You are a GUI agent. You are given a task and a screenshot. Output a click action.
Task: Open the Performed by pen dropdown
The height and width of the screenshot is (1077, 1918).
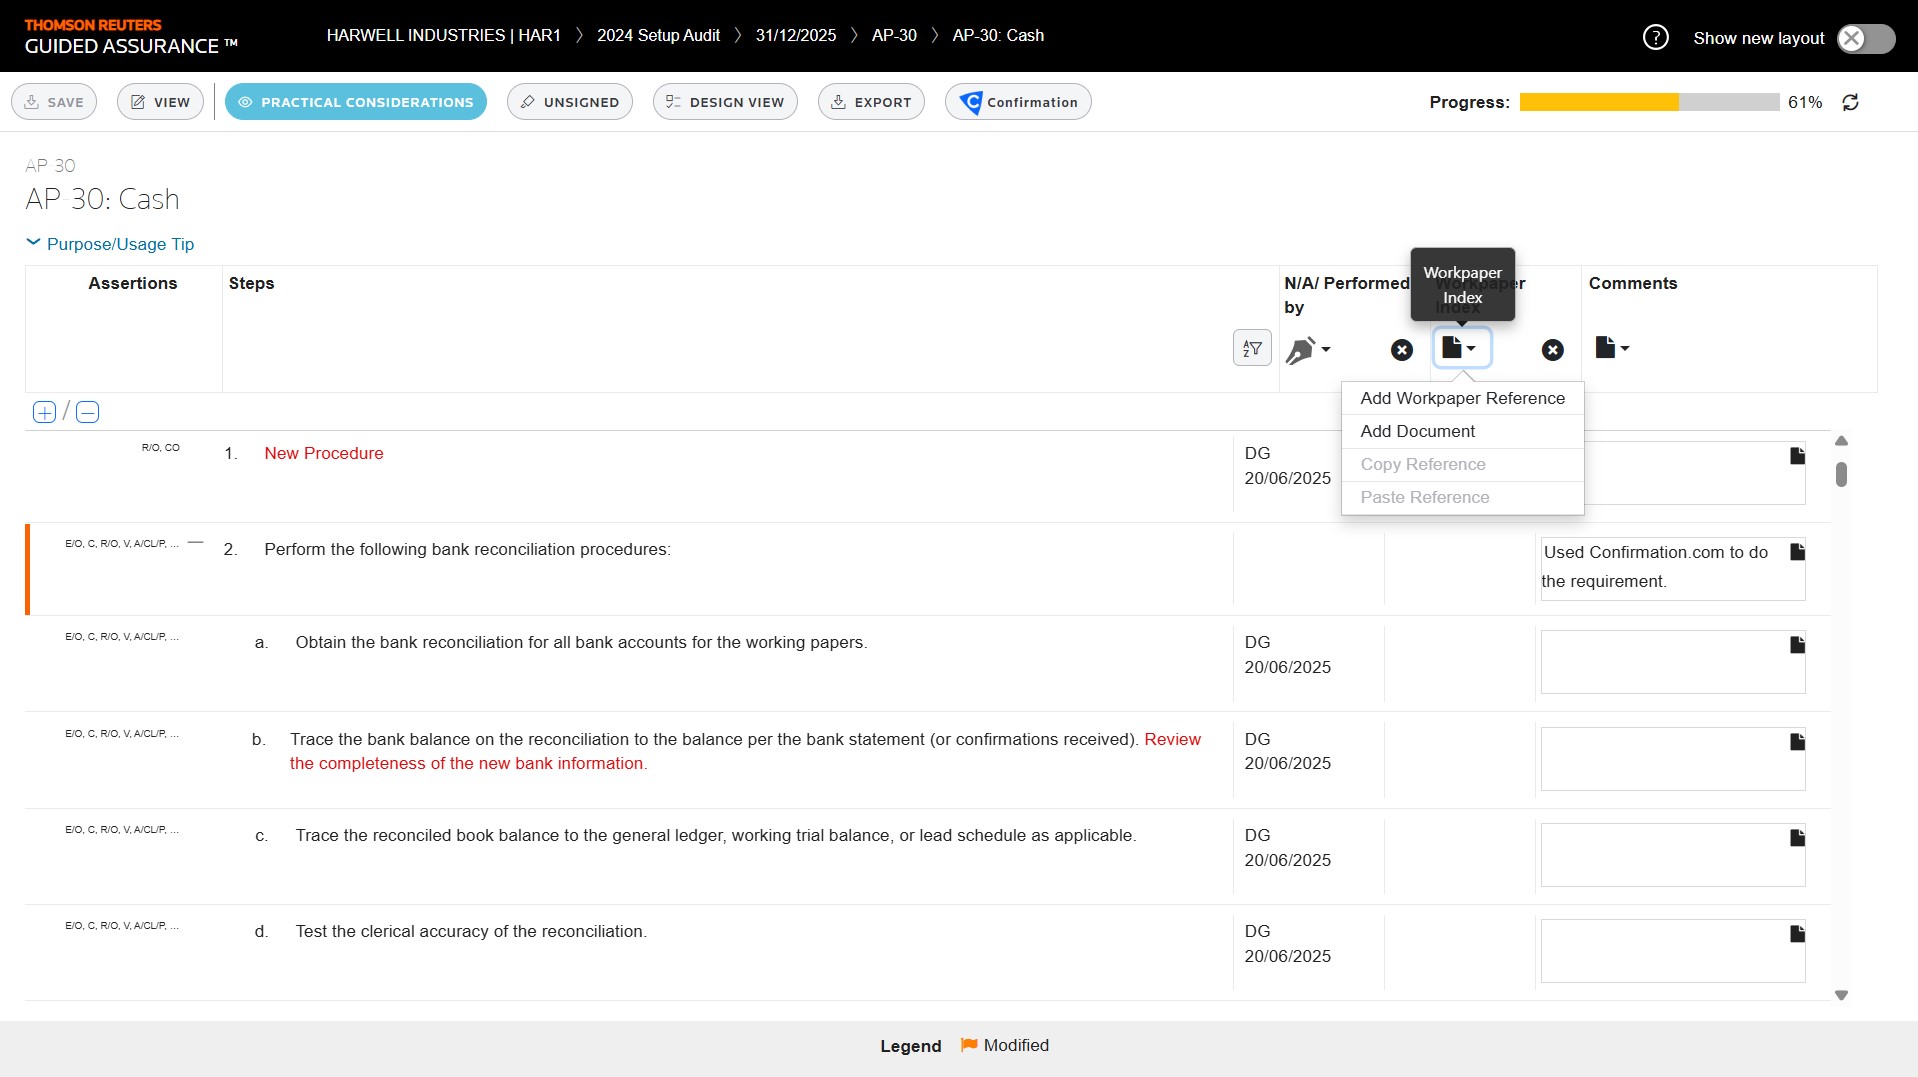click(x=1307, y=350)
